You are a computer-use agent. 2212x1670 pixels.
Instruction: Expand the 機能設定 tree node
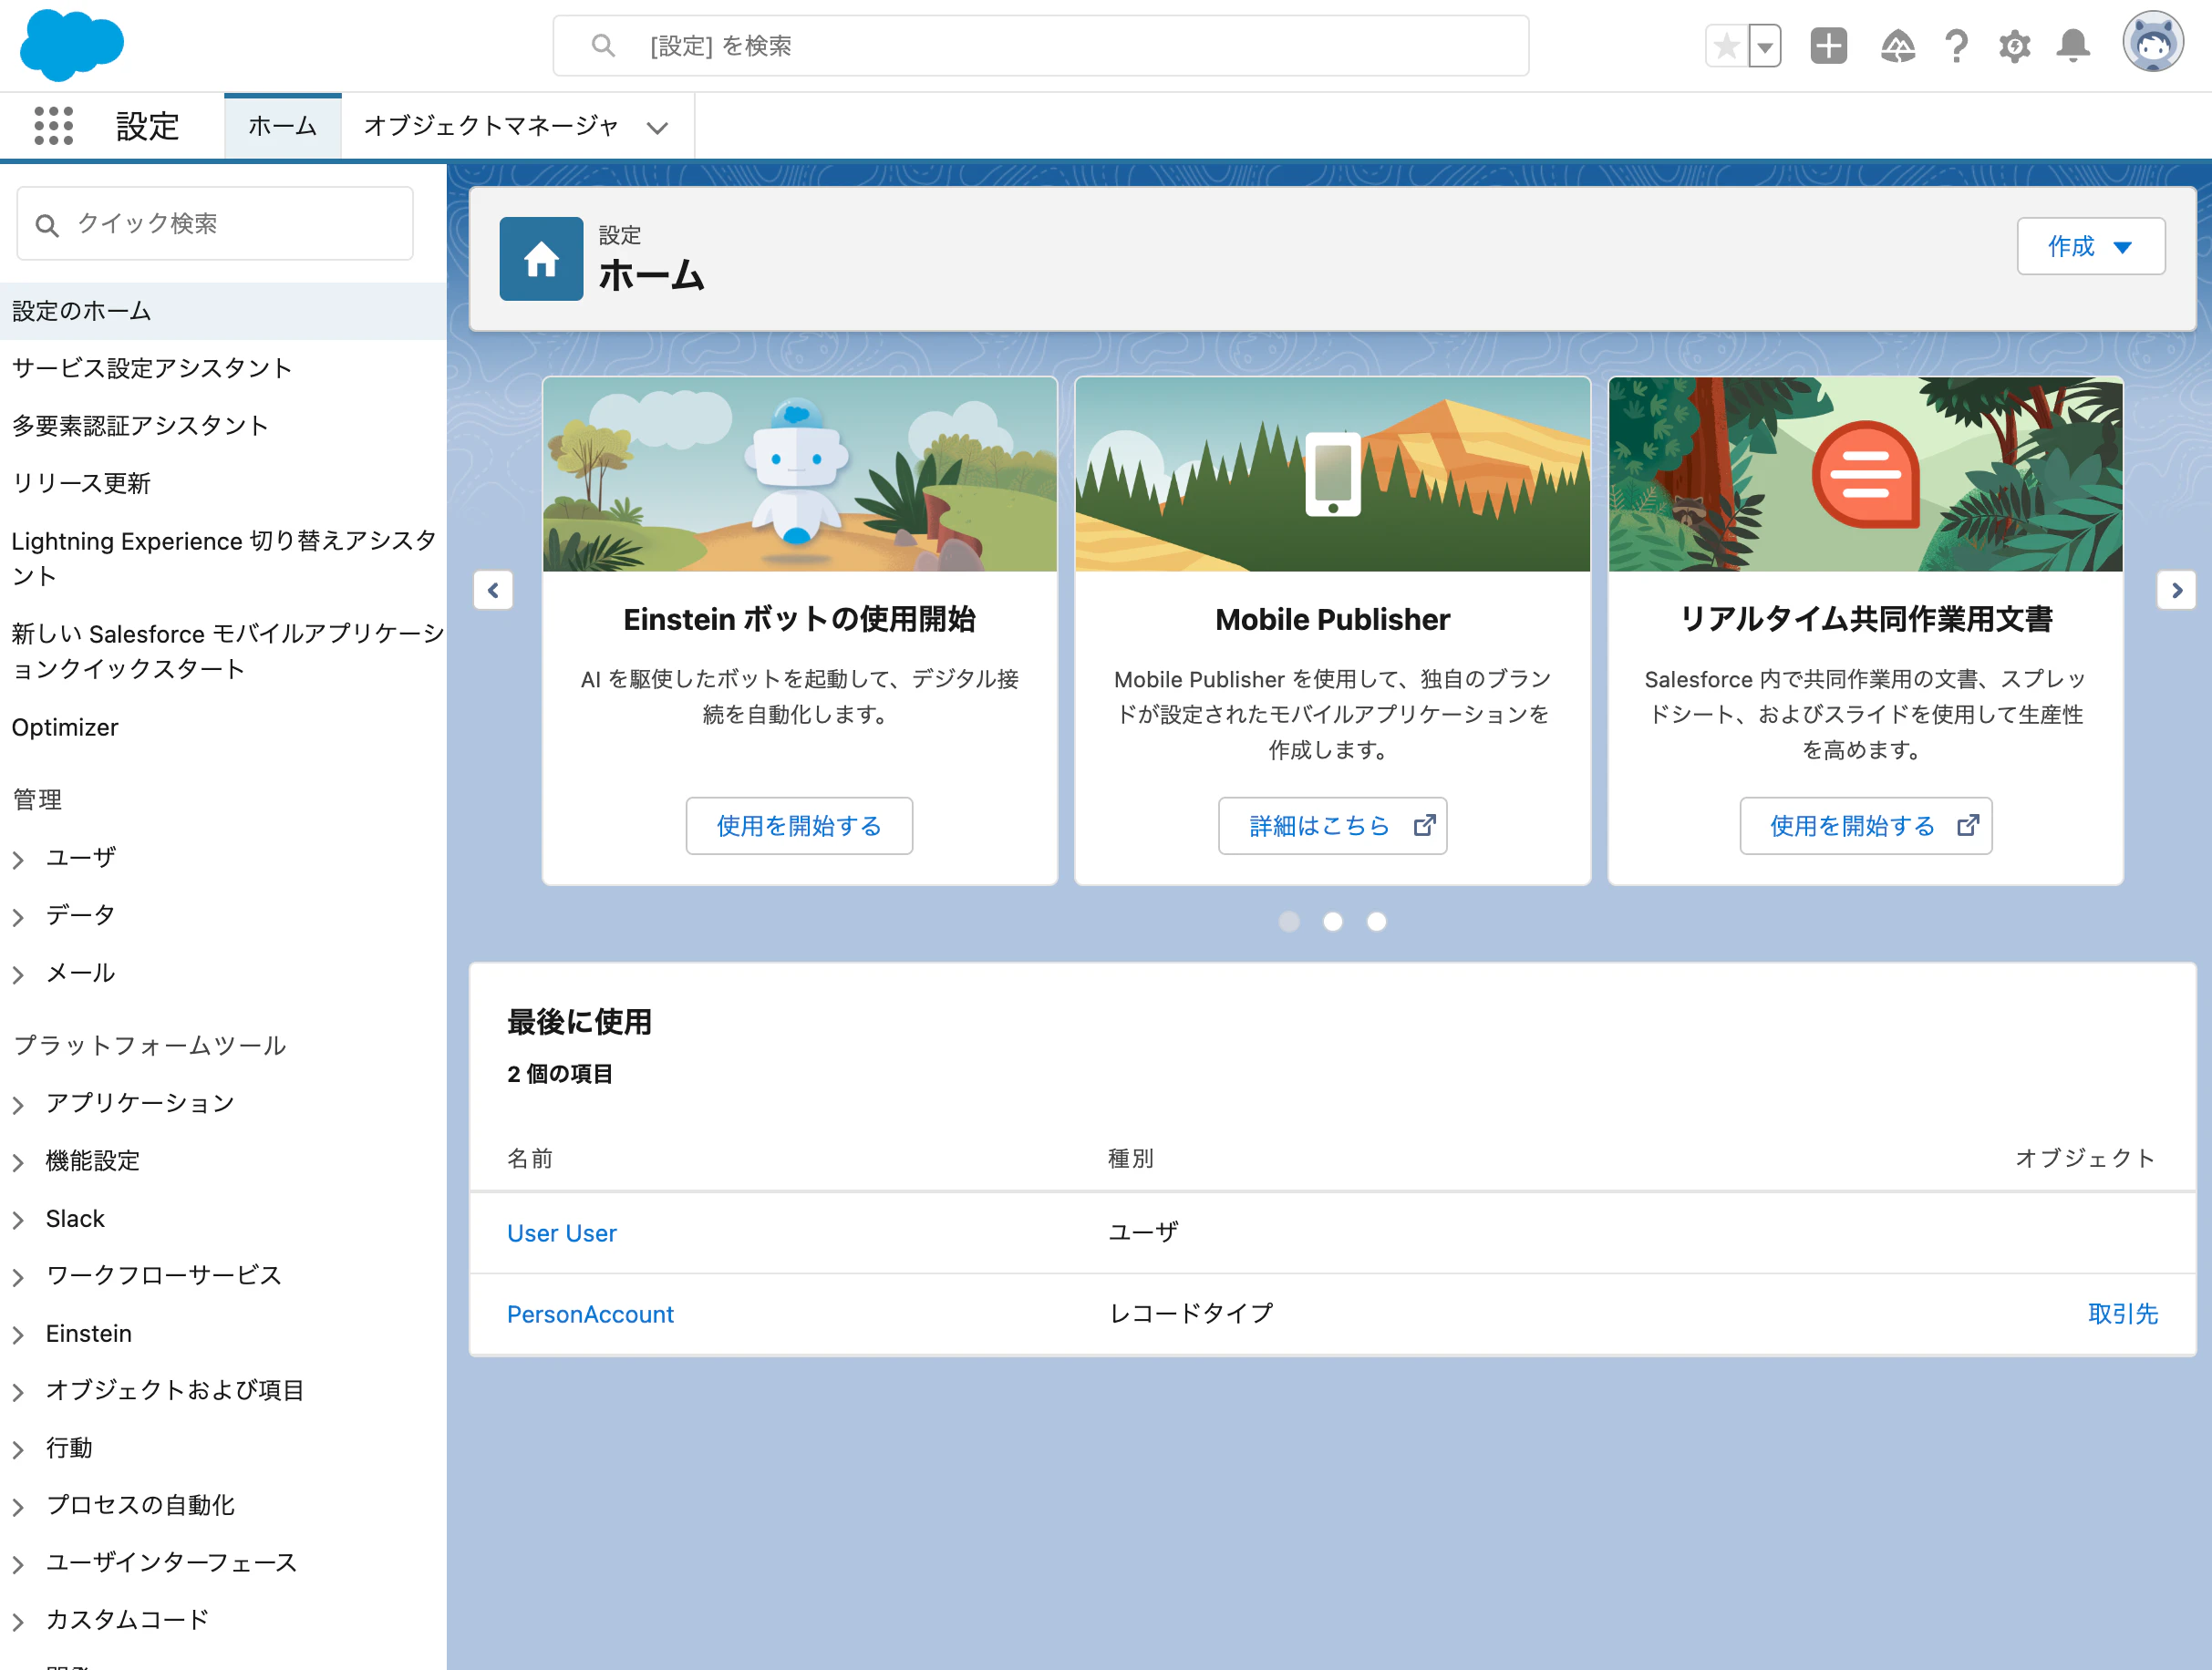(18, 1162)
